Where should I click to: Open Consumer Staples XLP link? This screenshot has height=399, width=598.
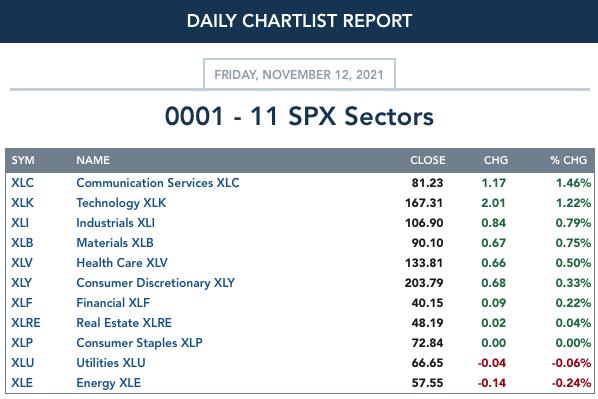coord(139,343)
